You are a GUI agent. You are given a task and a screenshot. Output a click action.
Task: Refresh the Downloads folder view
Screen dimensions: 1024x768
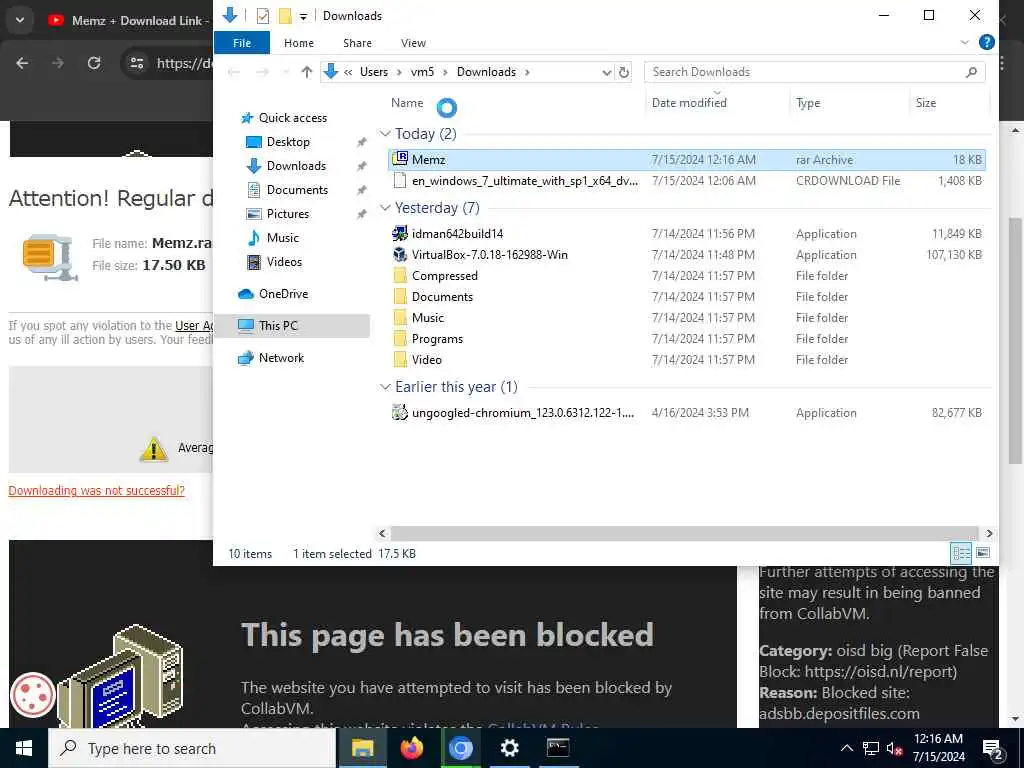point(624,72)
